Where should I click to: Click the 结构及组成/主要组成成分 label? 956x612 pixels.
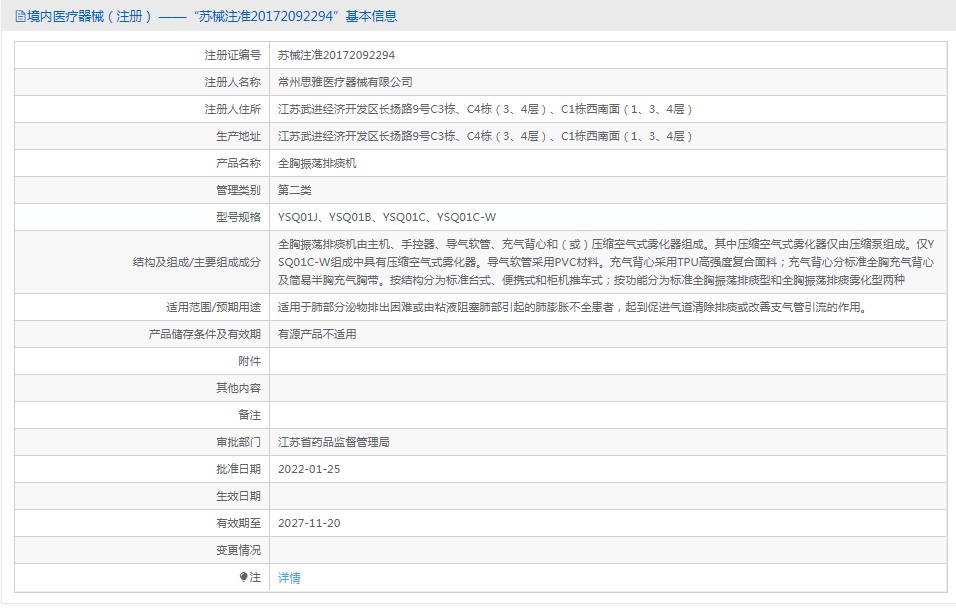(196, 262)
